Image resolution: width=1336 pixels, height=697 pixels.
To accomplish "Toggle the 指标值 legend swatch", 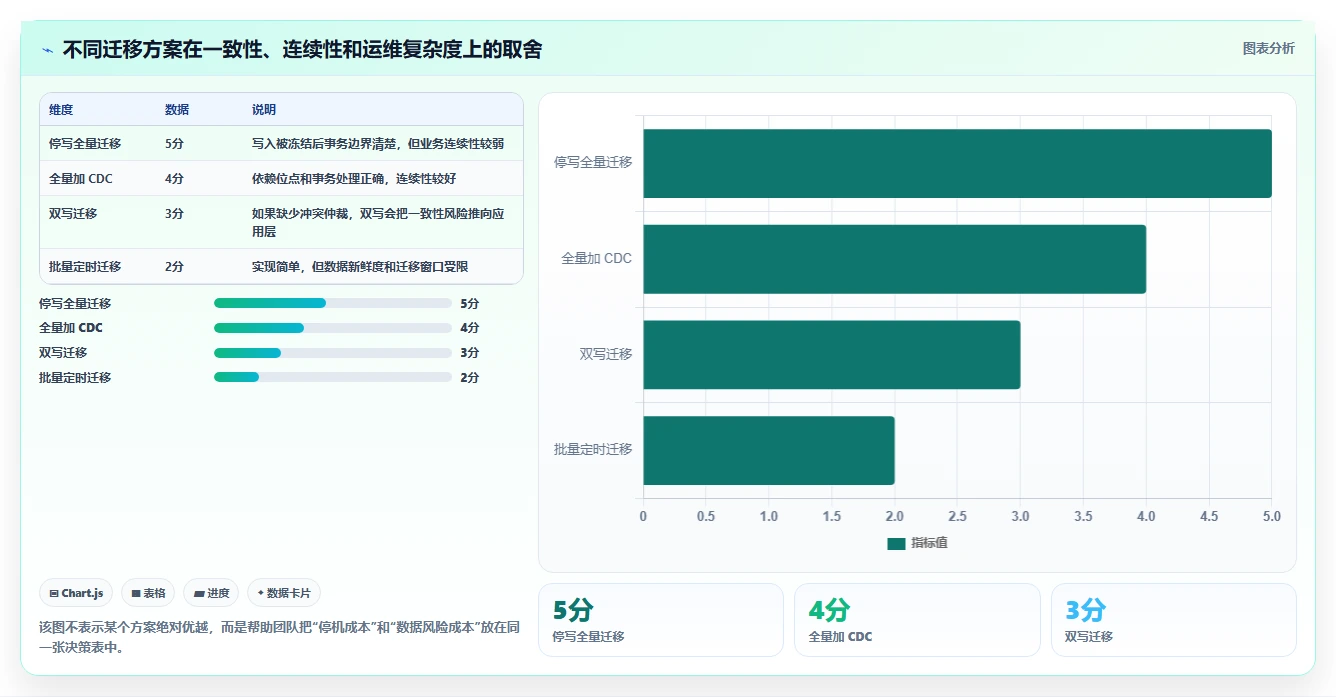I will (x=896, y=543).
